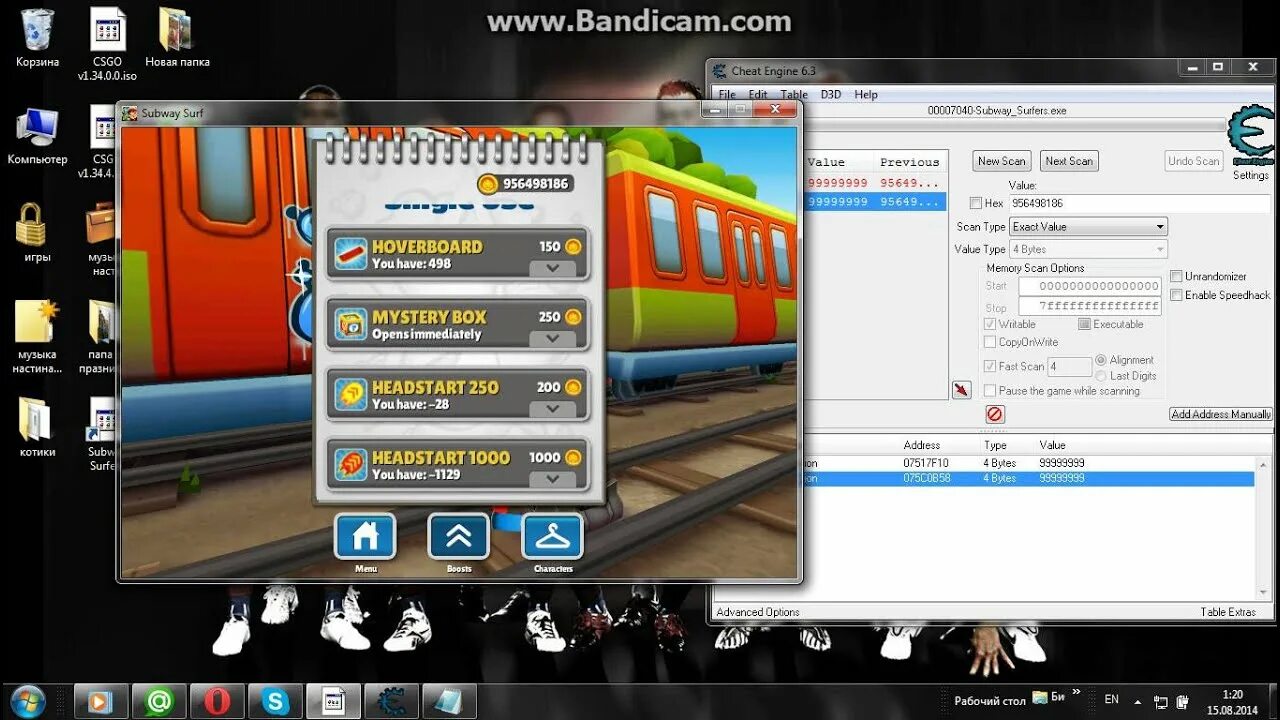Enable Pause the game while scanning

(x=990, y=391)
